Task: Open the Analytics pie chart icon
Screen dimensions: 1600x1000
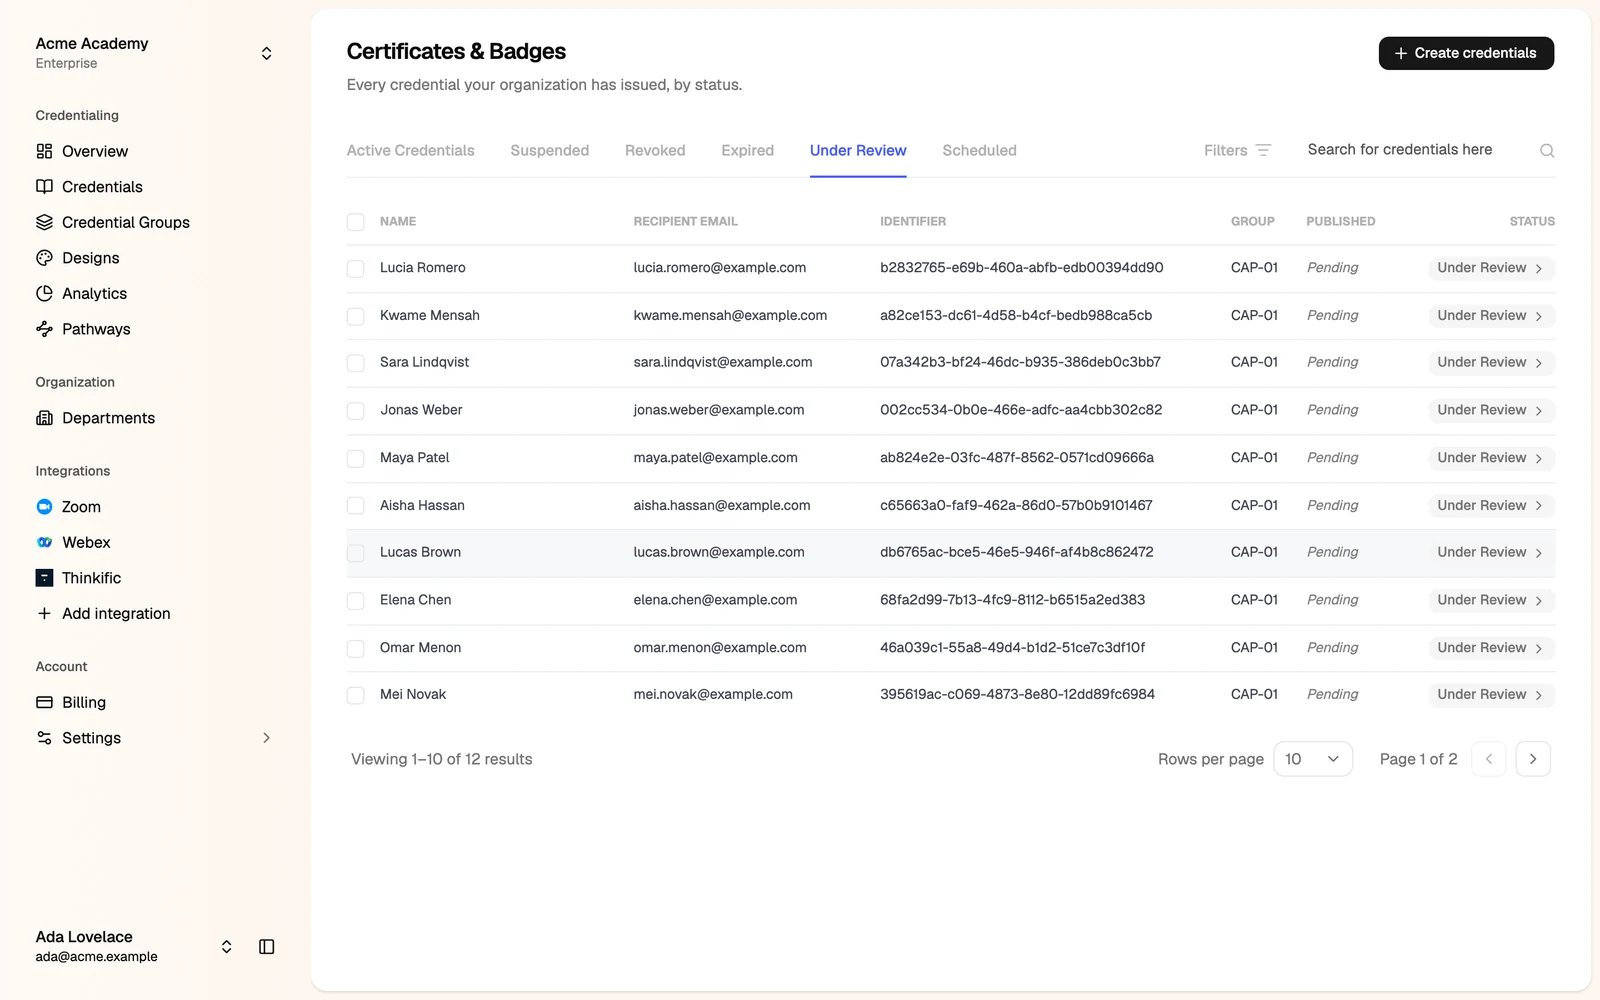Action: pos(44,293)
